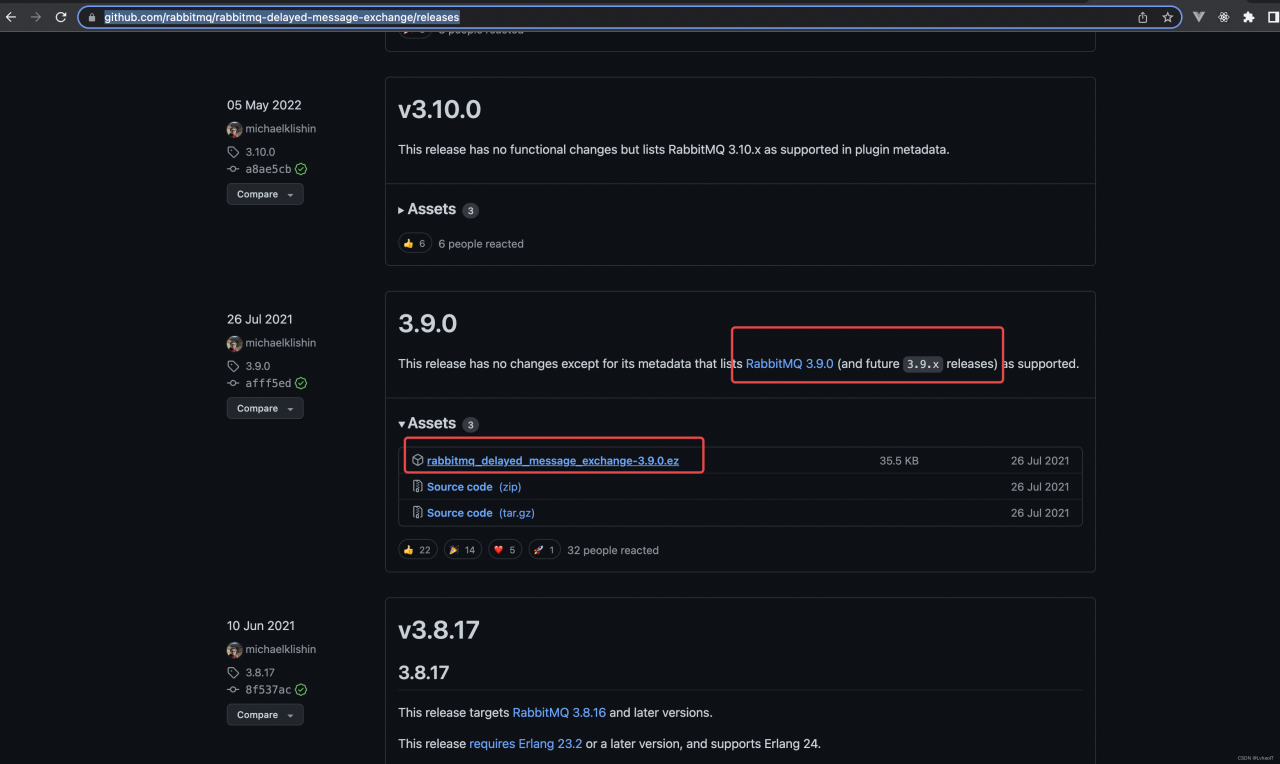The width and height of the screenshot is (1280, 764).
Task: Toggle the browser side panel icon
Action: [1273, 17]
